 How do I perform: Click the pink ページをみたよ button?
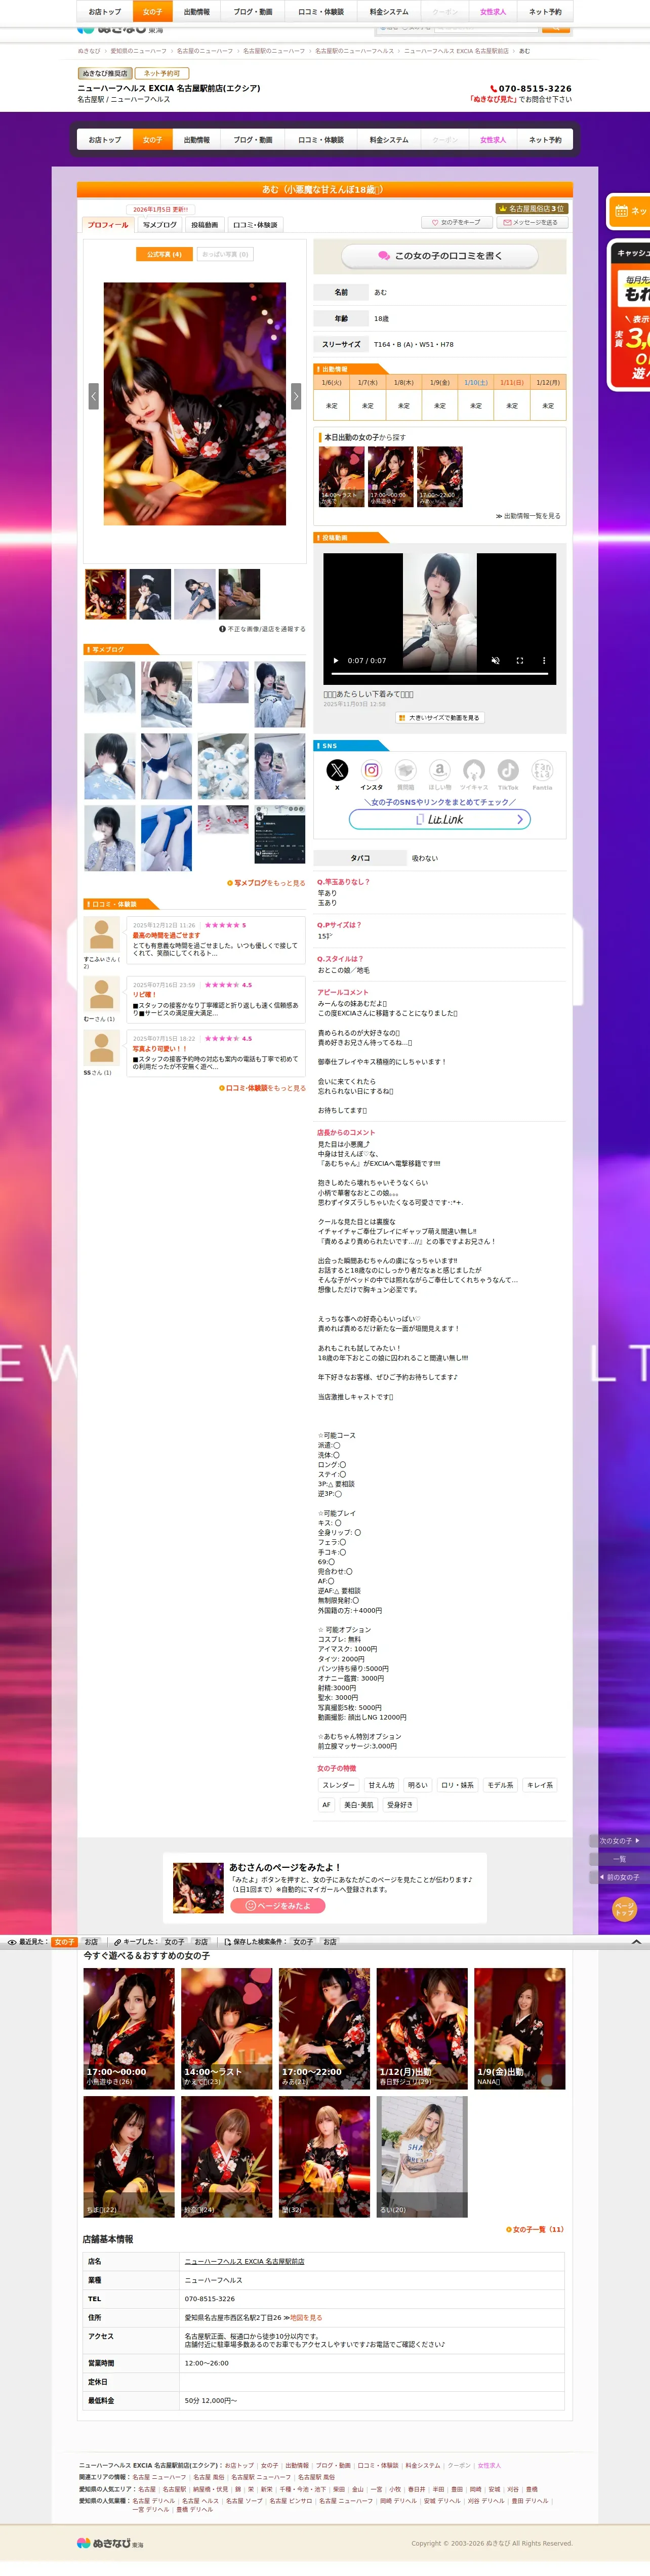[x=278, y=1906]
